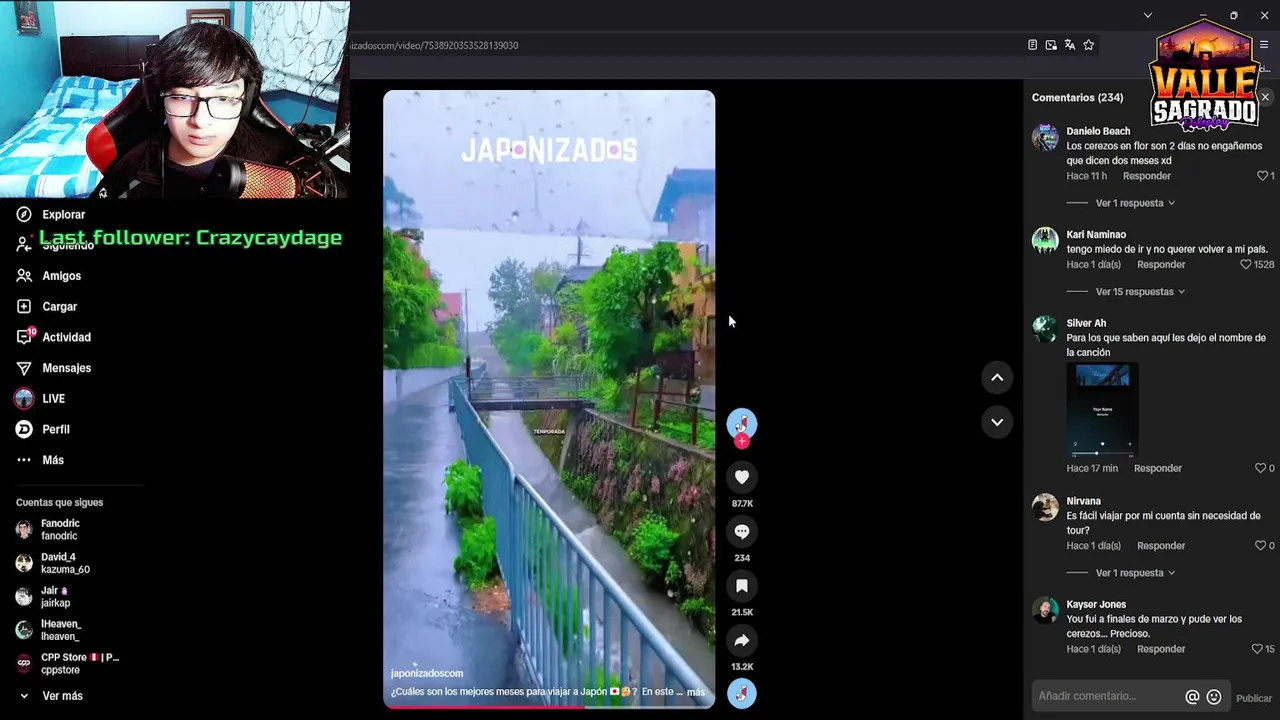Click the translate page icon
1280x720 pixels.
[1070, 45]
